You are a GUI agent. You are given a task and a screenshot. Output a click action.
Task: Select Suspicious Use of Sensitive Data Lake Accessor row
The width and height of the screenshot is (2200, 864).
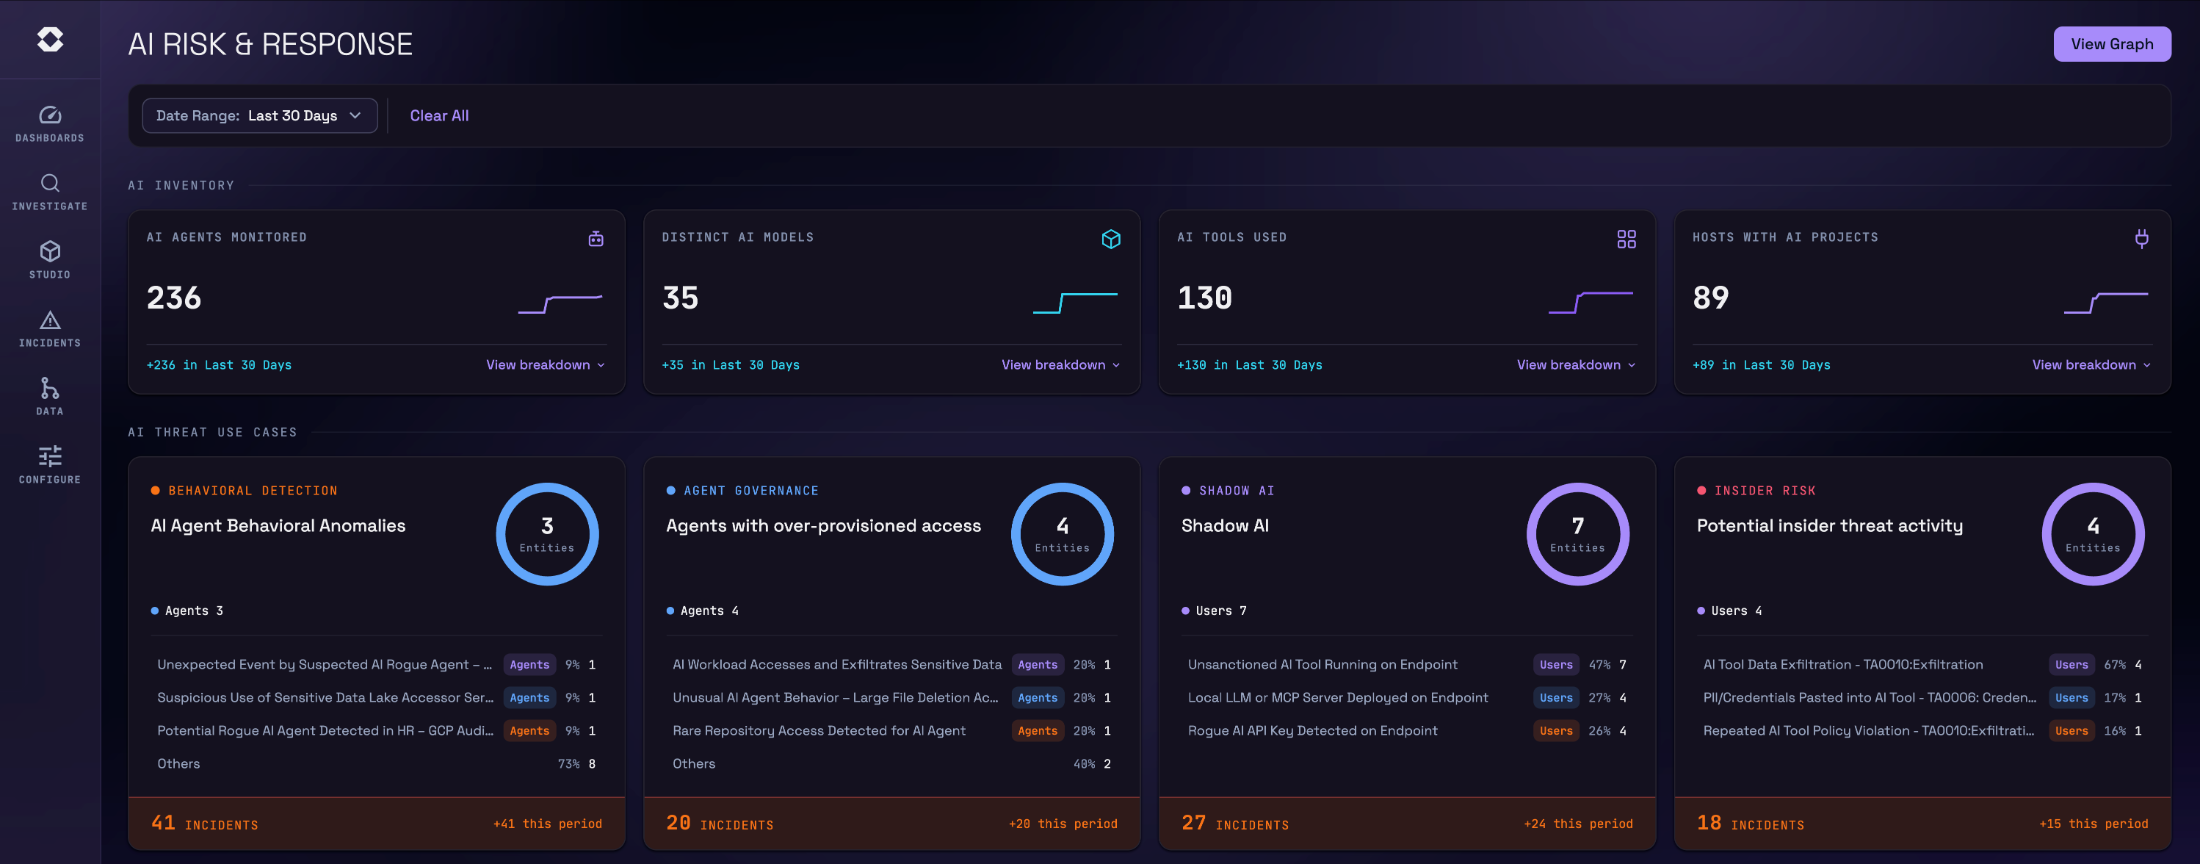pos(377,698)
